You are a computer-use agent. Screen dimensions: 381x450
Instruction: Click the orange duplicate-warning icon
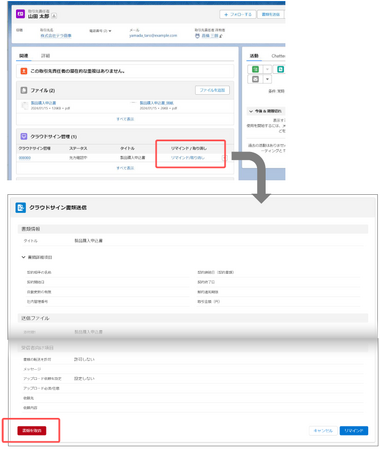[24, 71]
